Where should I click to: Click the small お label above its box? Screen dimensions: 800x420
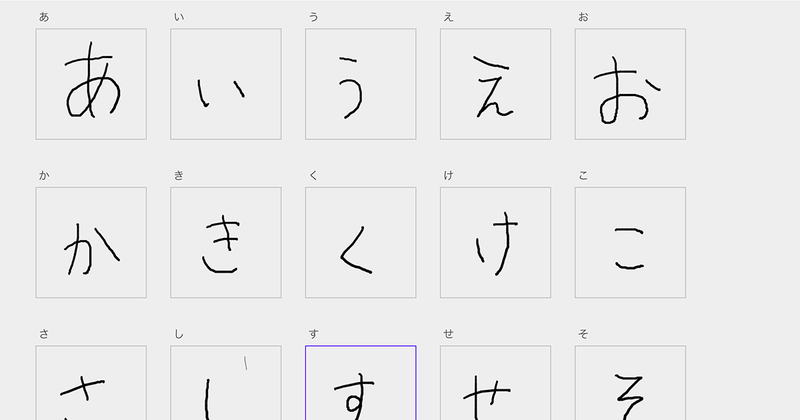[583, 17]
